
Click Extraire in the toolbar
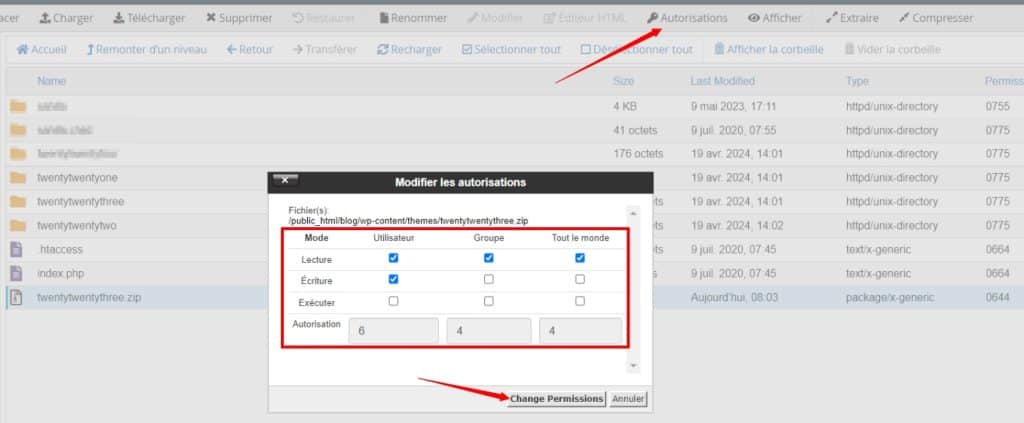tap(852, 18)
